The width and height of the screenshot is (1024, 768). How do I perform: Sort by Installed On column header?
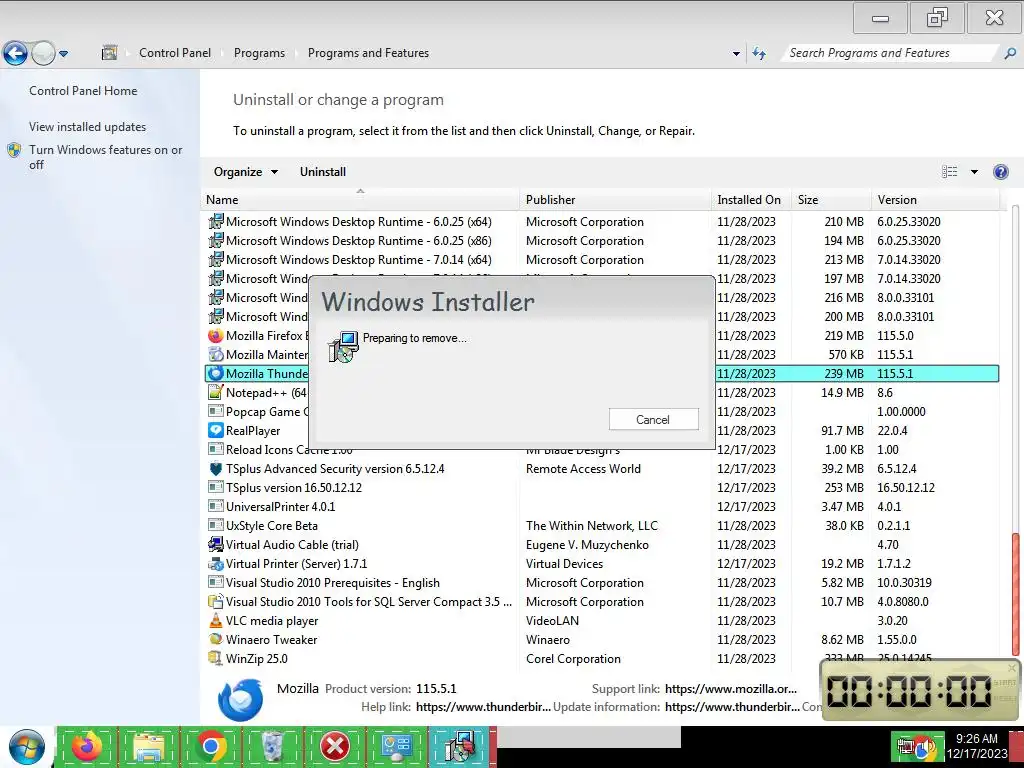(x=751, y=200)
